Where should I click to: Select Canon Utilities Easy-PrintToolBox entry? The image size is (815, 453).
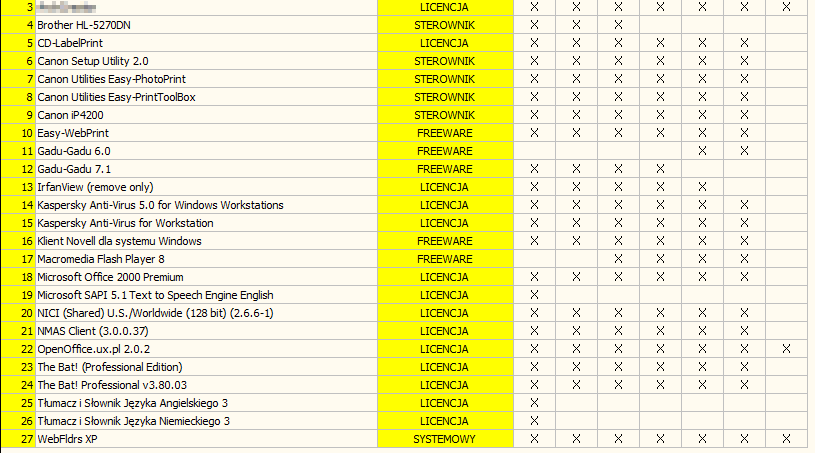(206, 97)
